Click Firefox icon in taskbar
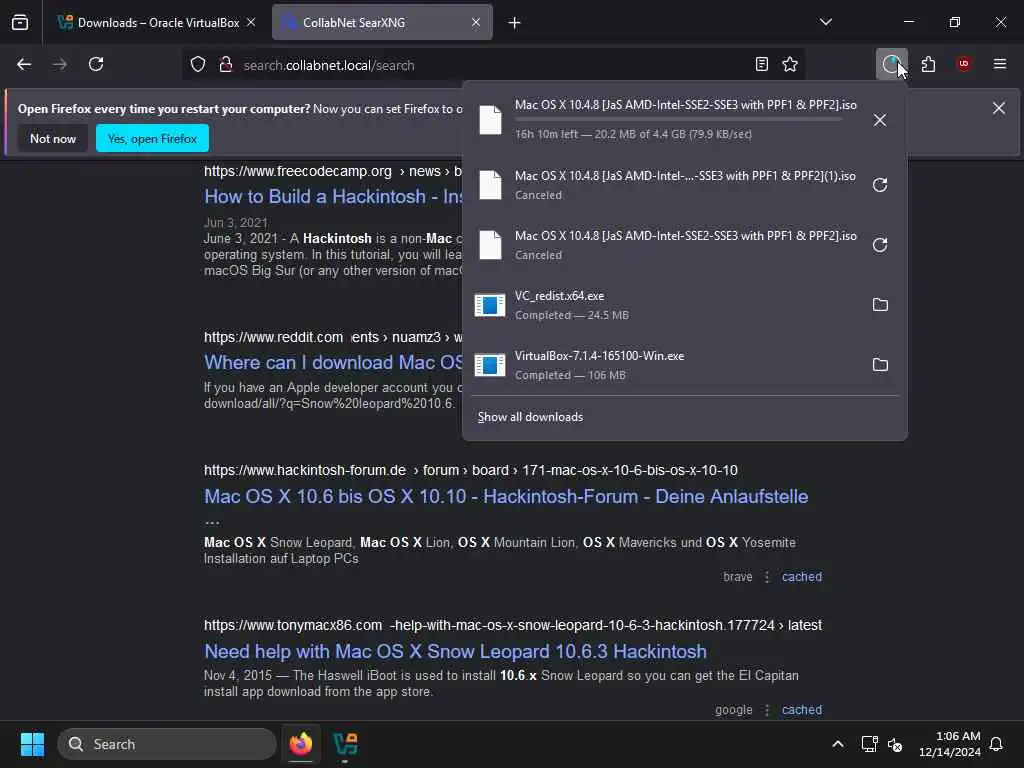1024x768 pixels. coord(300,744)
